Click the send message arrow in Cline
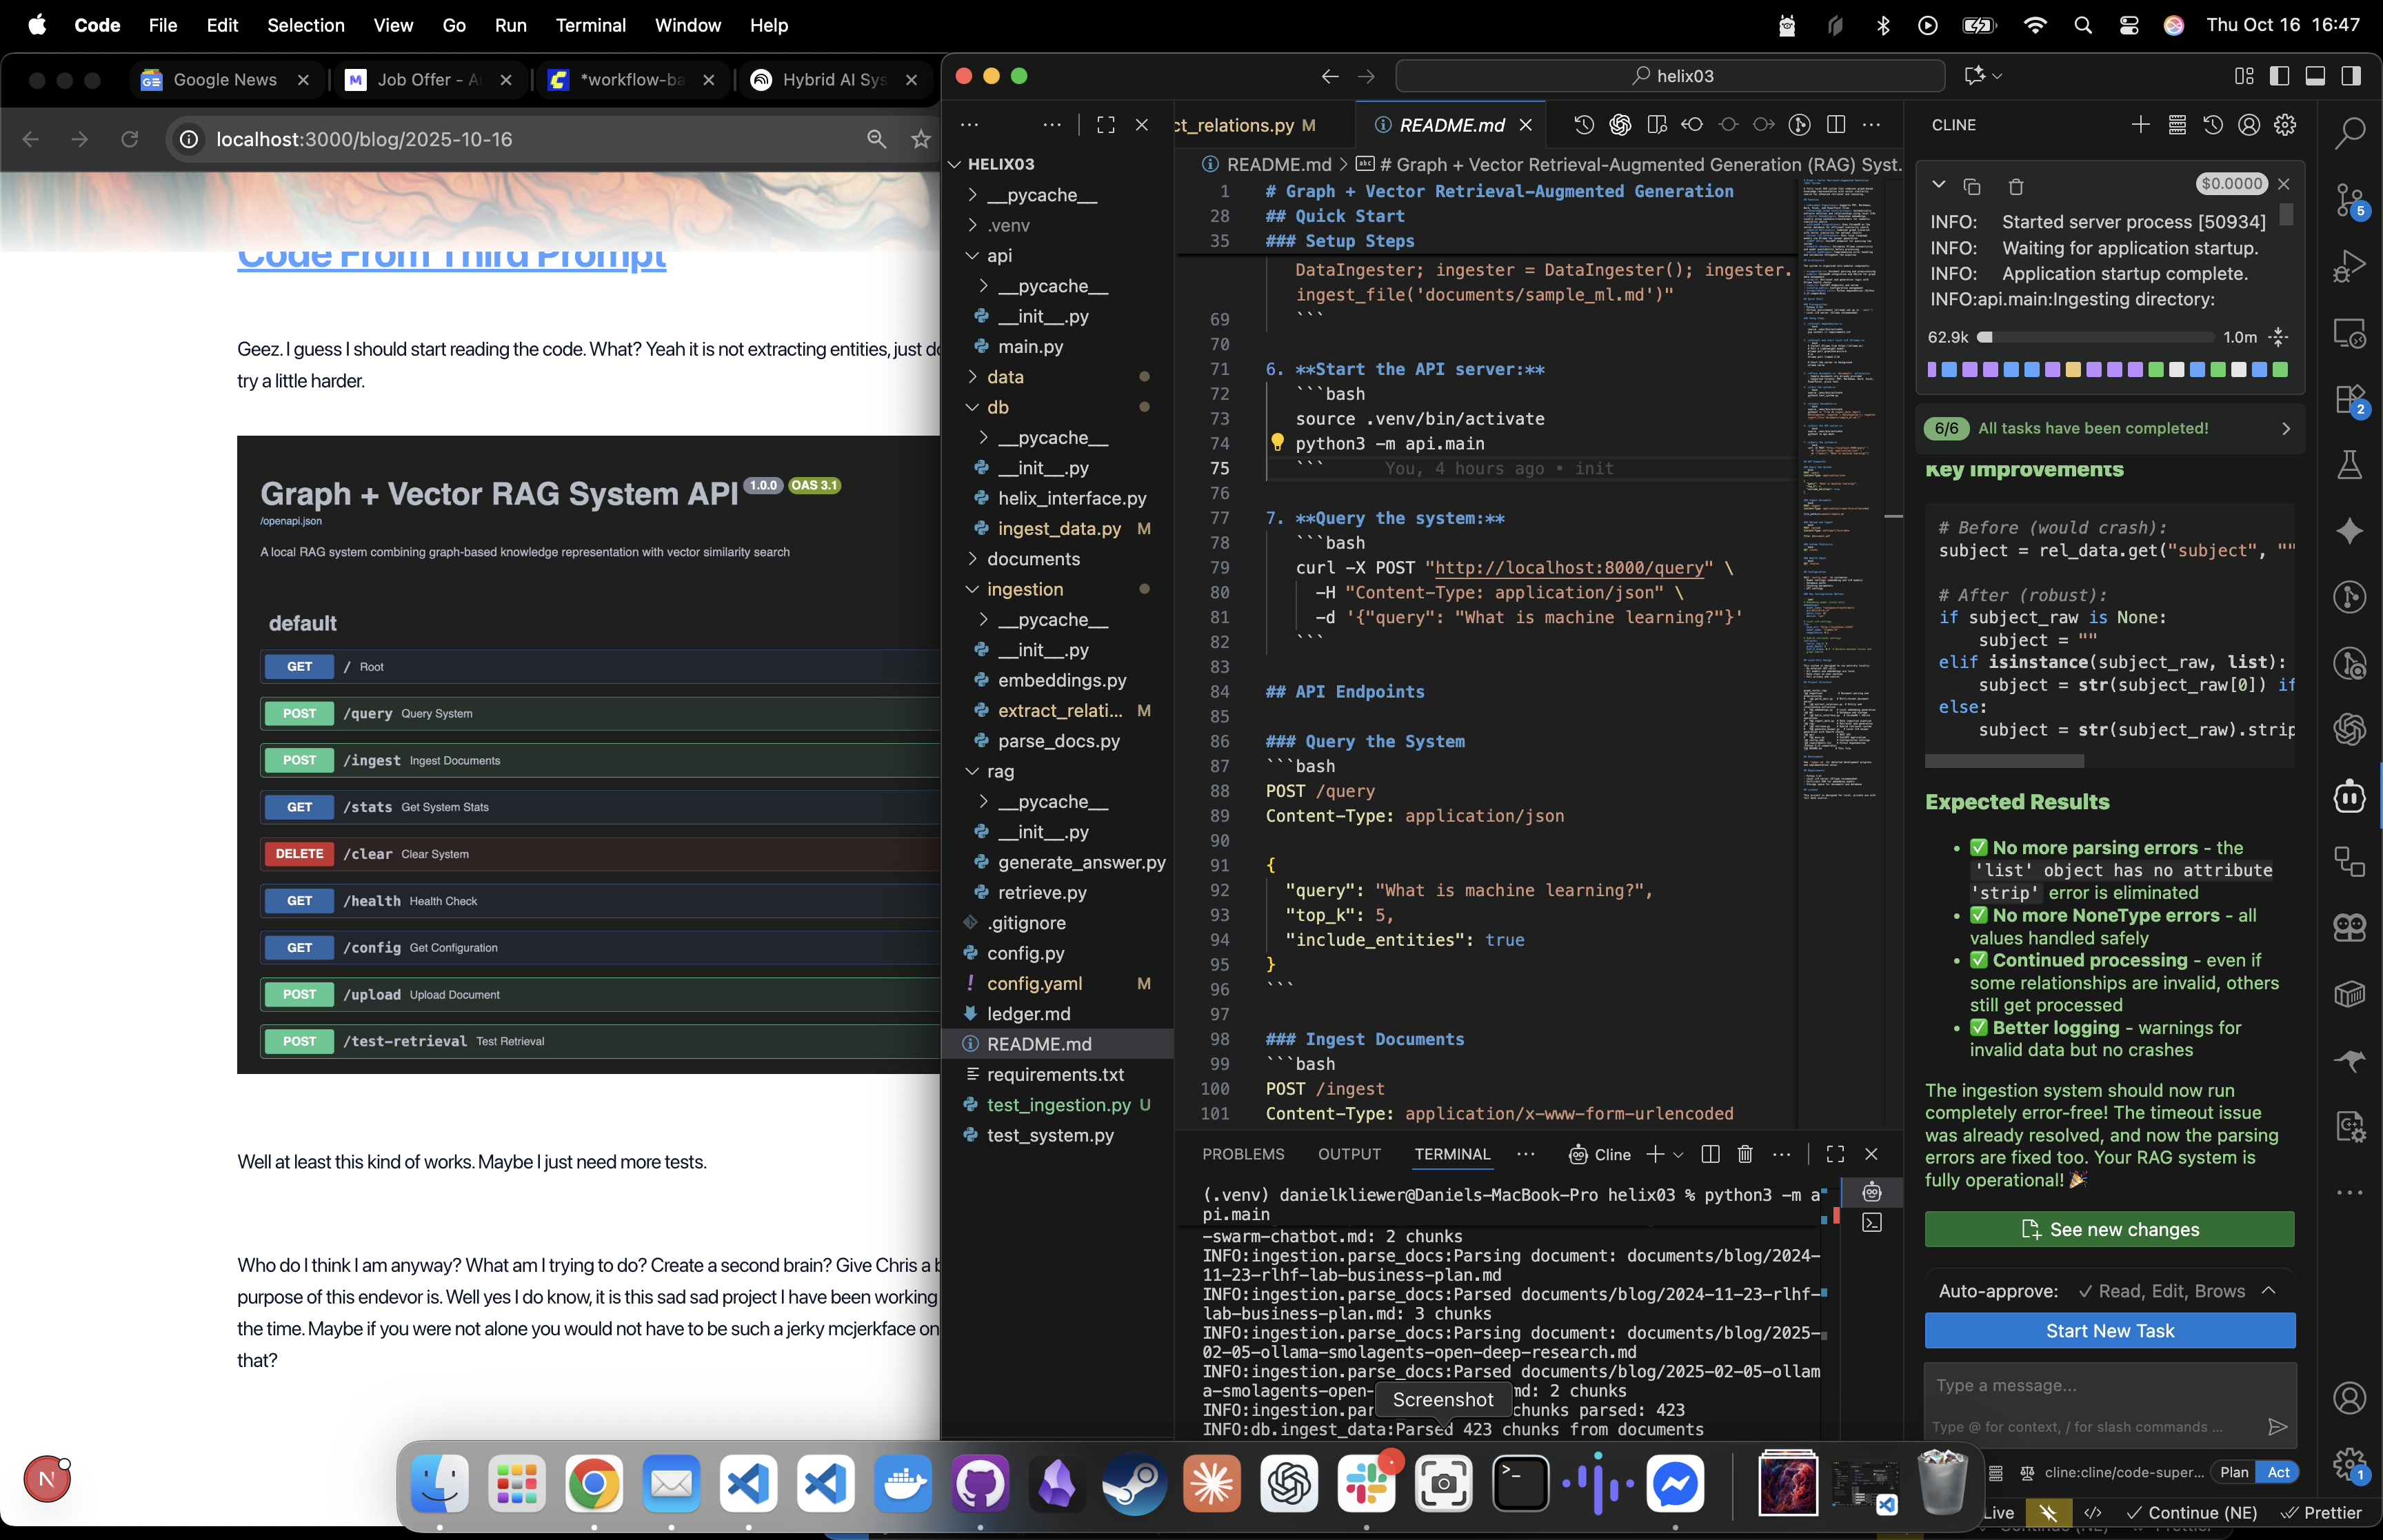 [x=2277, y=1427]
